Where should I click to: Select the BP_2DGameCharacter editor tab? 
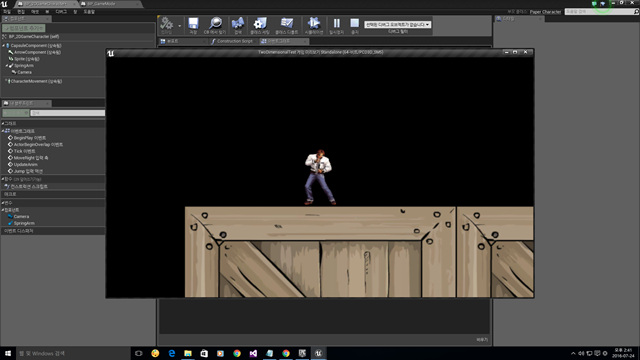46,4
